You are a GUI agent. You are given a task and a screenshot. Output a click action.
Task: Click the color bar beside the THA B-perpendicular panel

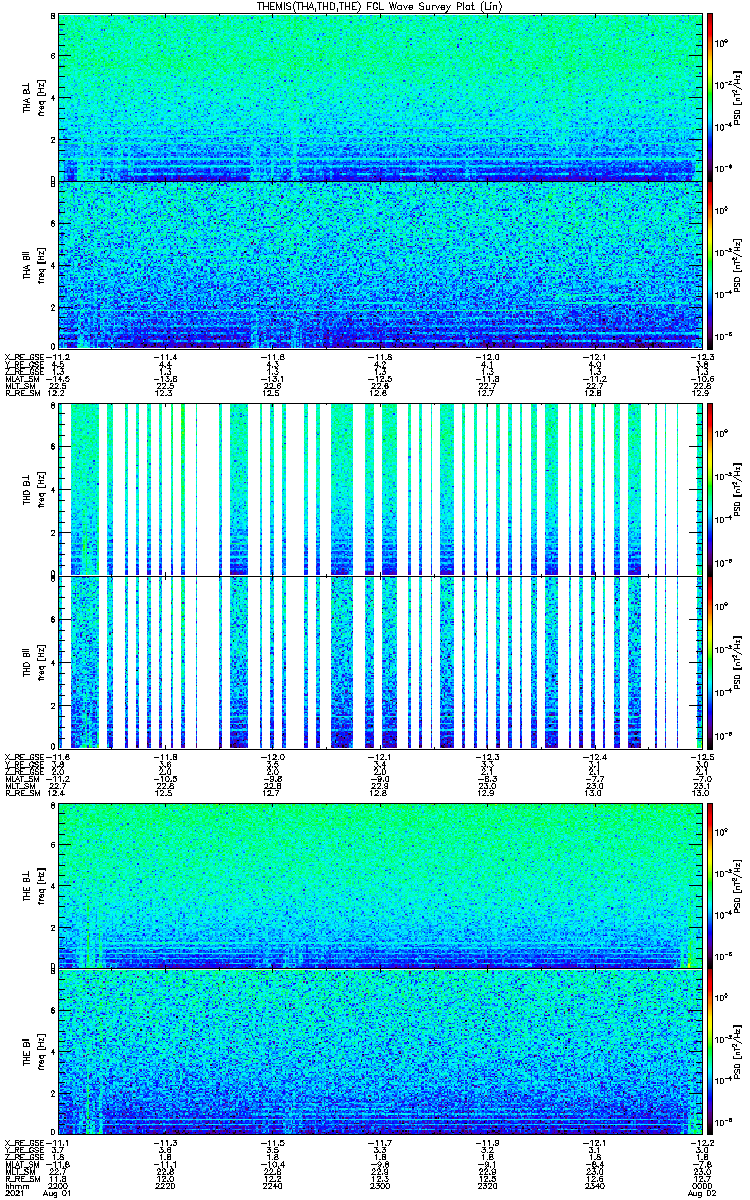[710, 98]
